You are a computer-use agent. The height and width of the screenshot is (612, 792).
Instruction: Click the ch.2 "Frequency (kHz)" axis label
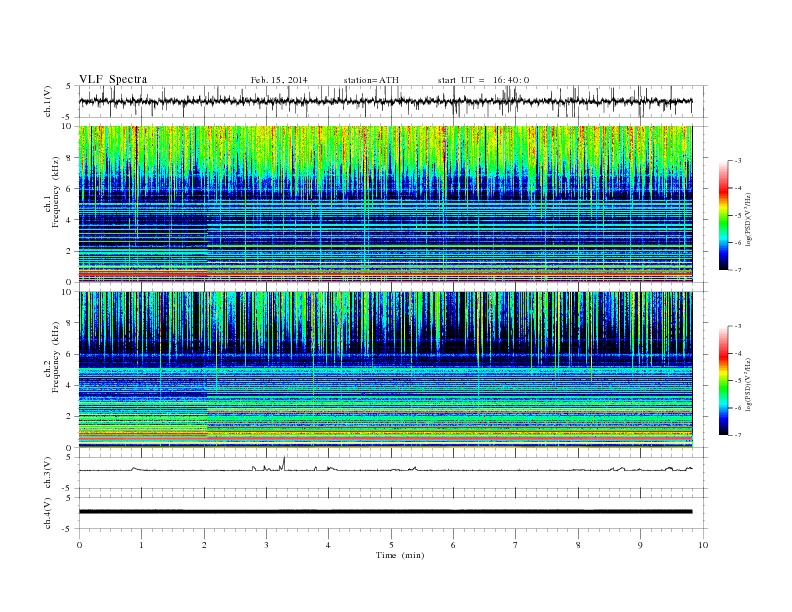(x=56, y=357)
